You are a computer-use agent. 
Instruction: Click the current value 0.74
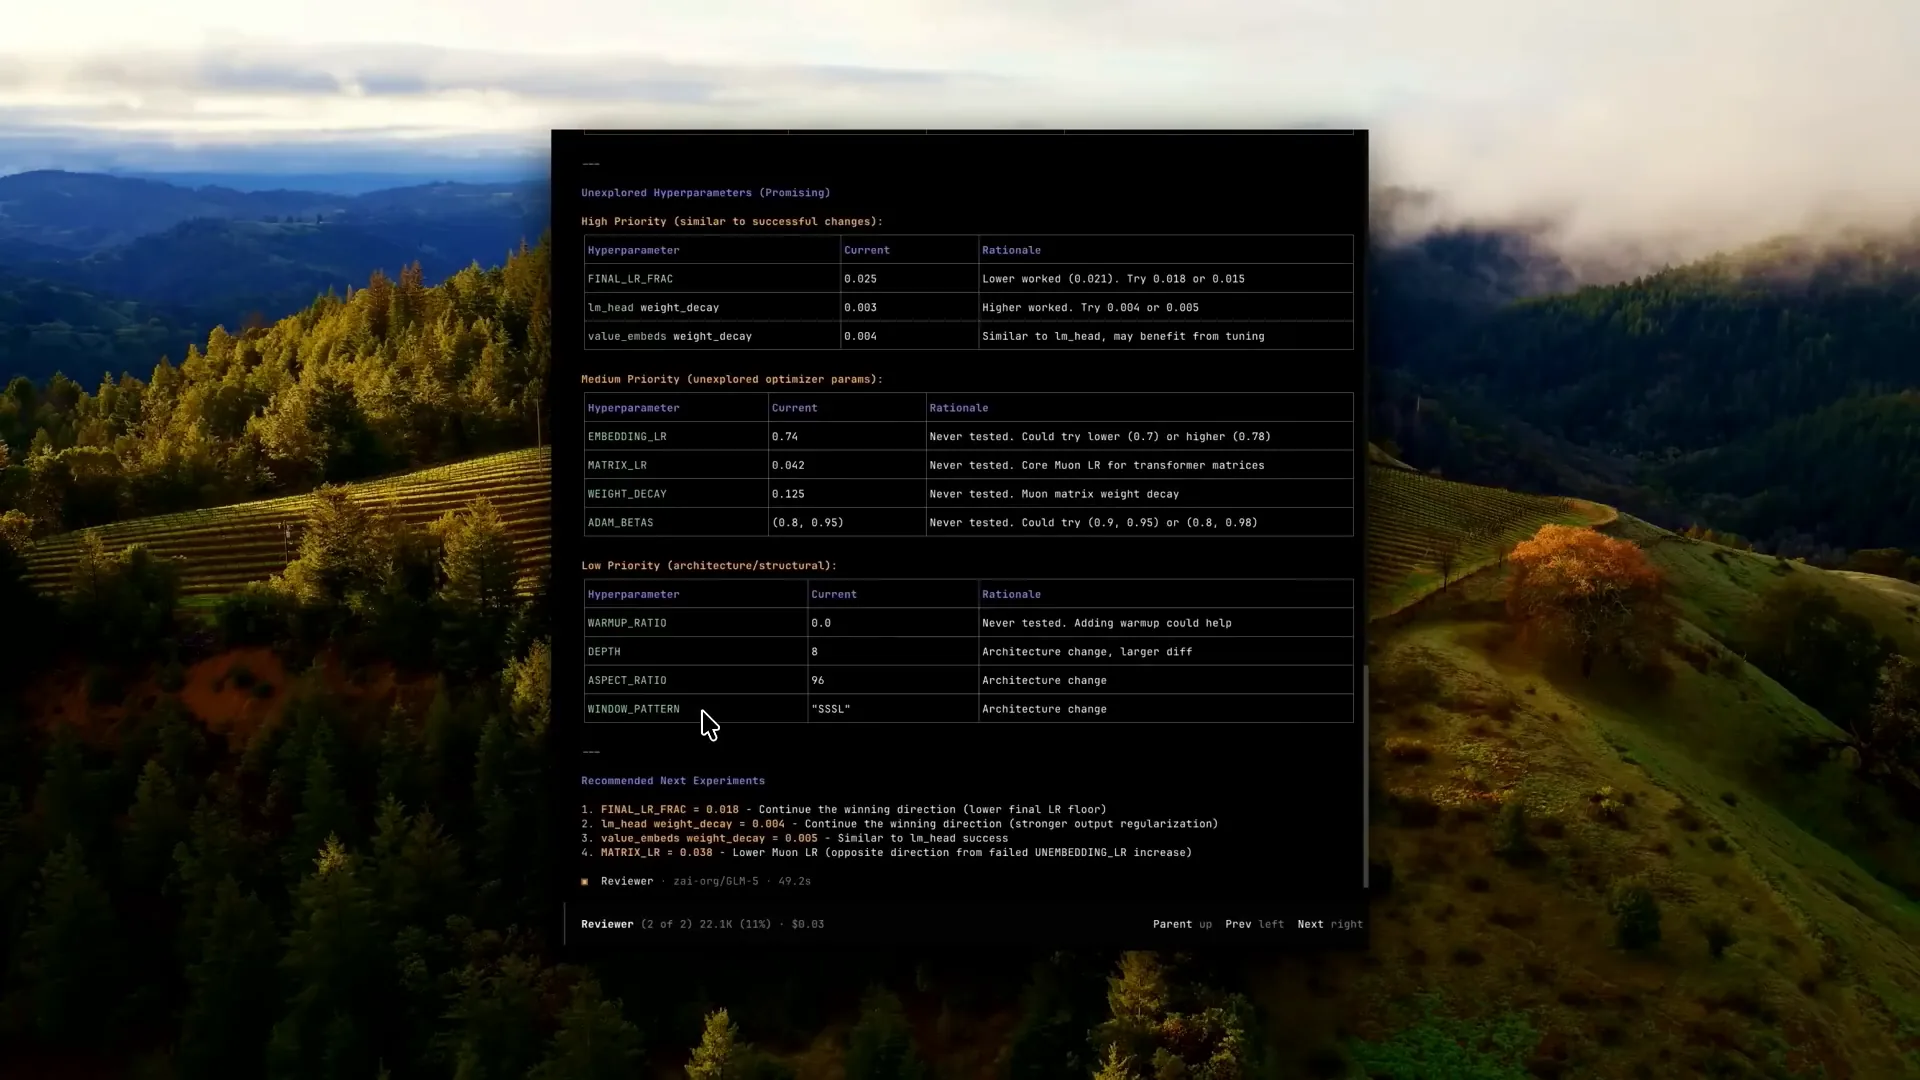785,437
